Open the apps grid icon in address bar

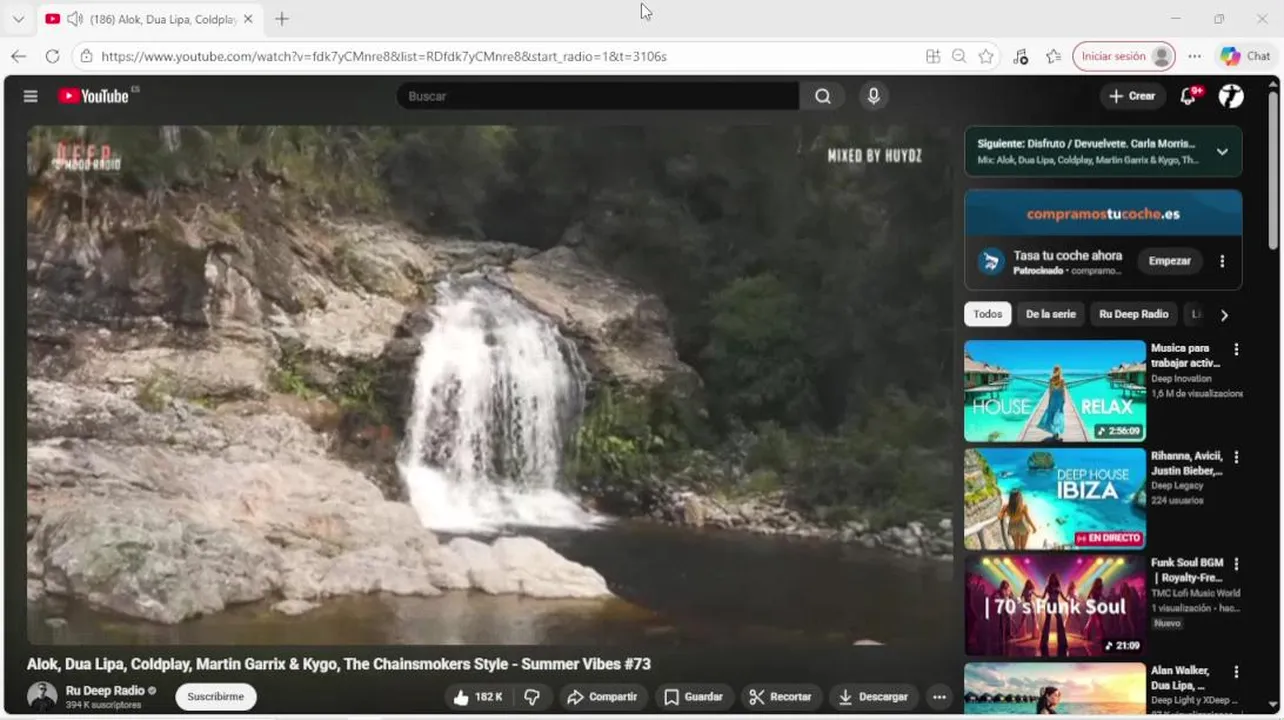click(x=933, y=56)
